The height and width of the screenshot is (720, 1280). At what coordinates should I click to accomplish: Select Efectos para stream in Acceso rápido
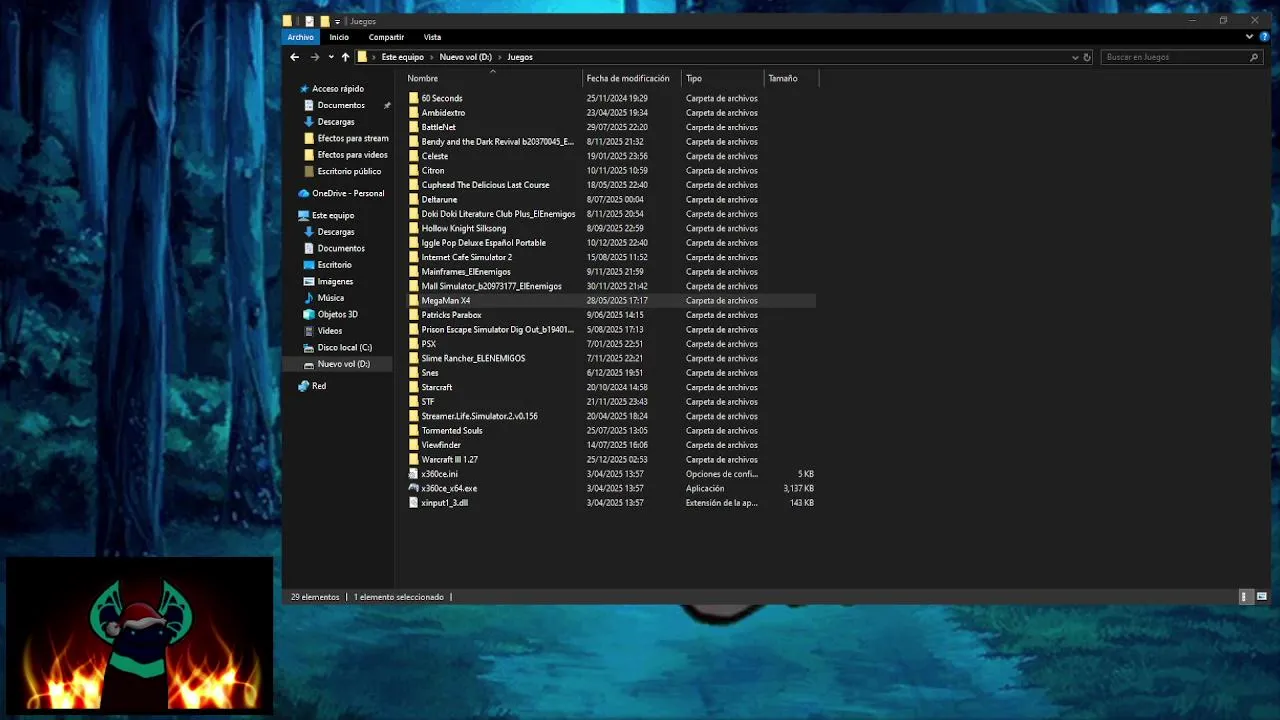tap(353, 138)
